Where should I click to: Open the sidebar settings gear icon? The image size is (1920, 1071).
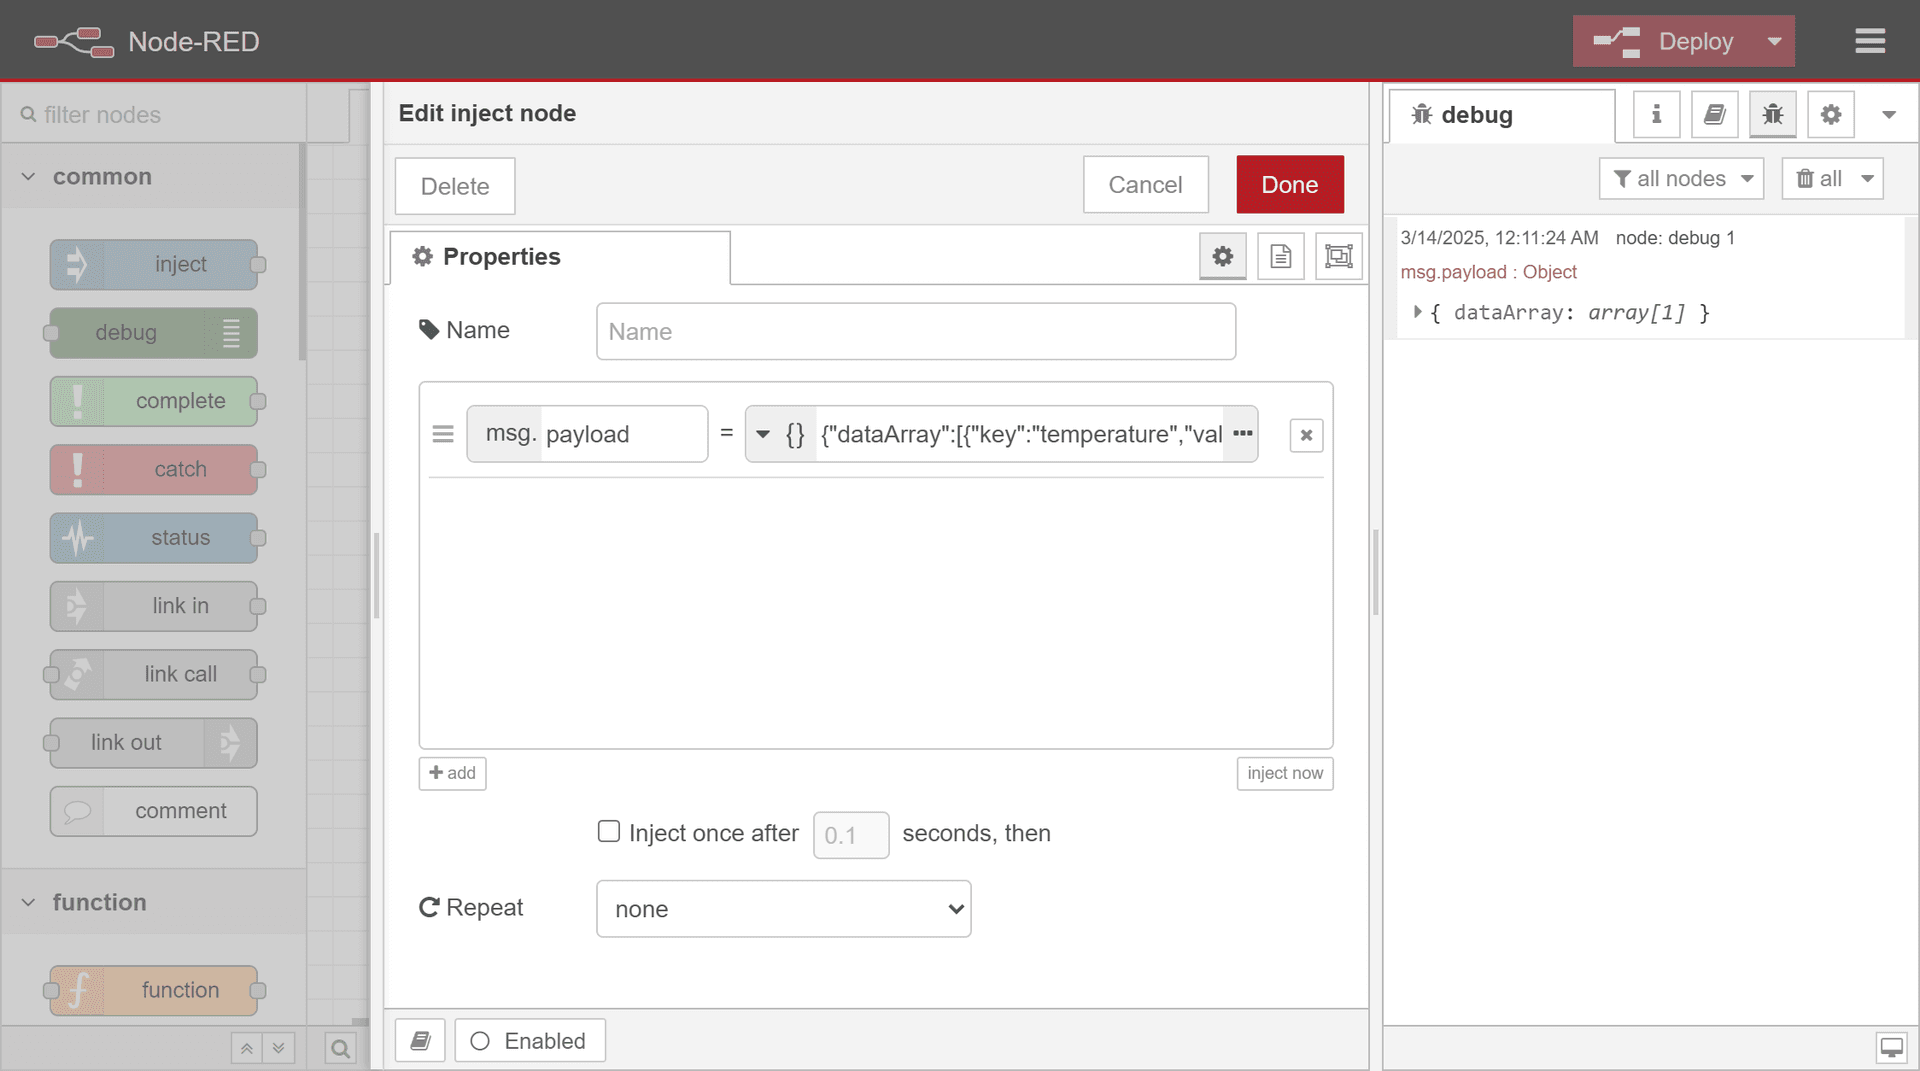click(1830, 114)
